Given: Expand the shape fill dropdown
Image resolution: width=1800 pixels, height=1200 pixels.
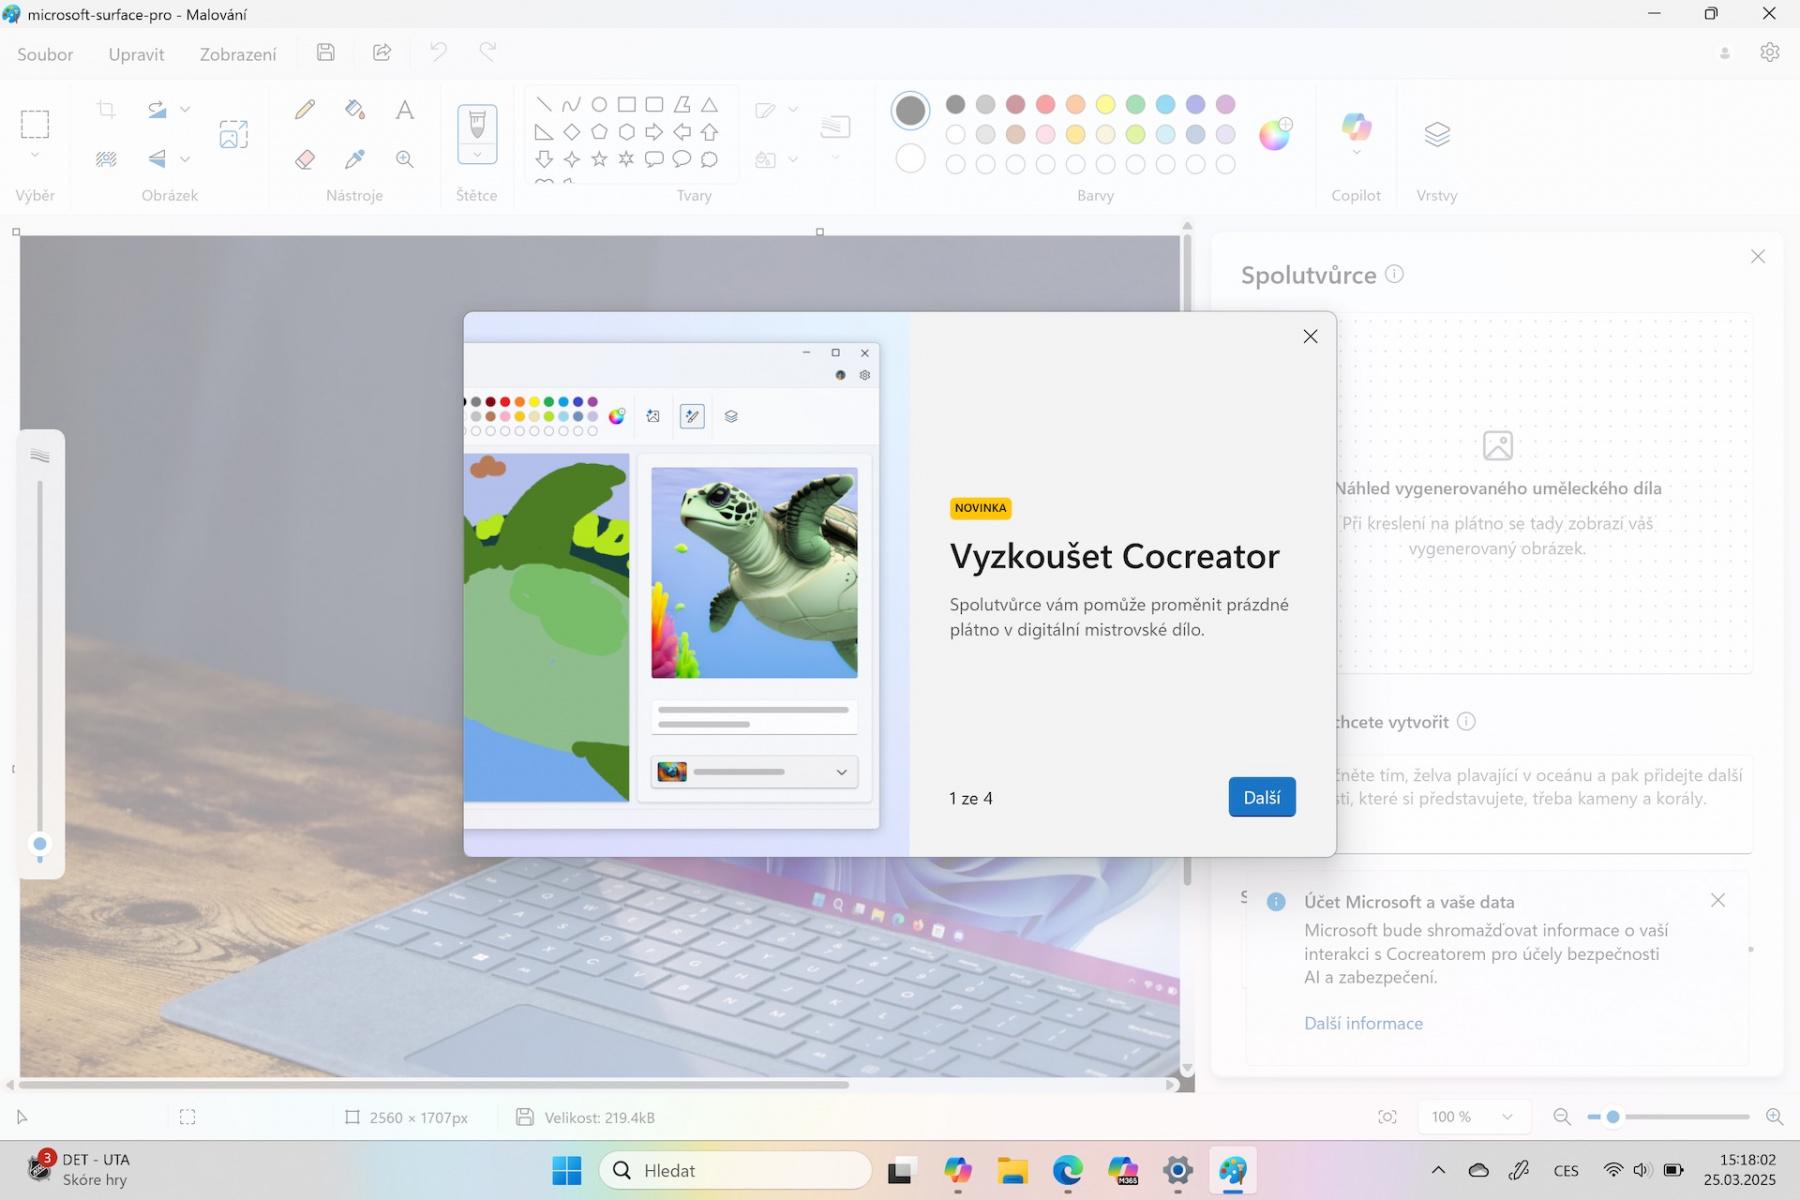Looking at the screenshot, I should point(793,159).
